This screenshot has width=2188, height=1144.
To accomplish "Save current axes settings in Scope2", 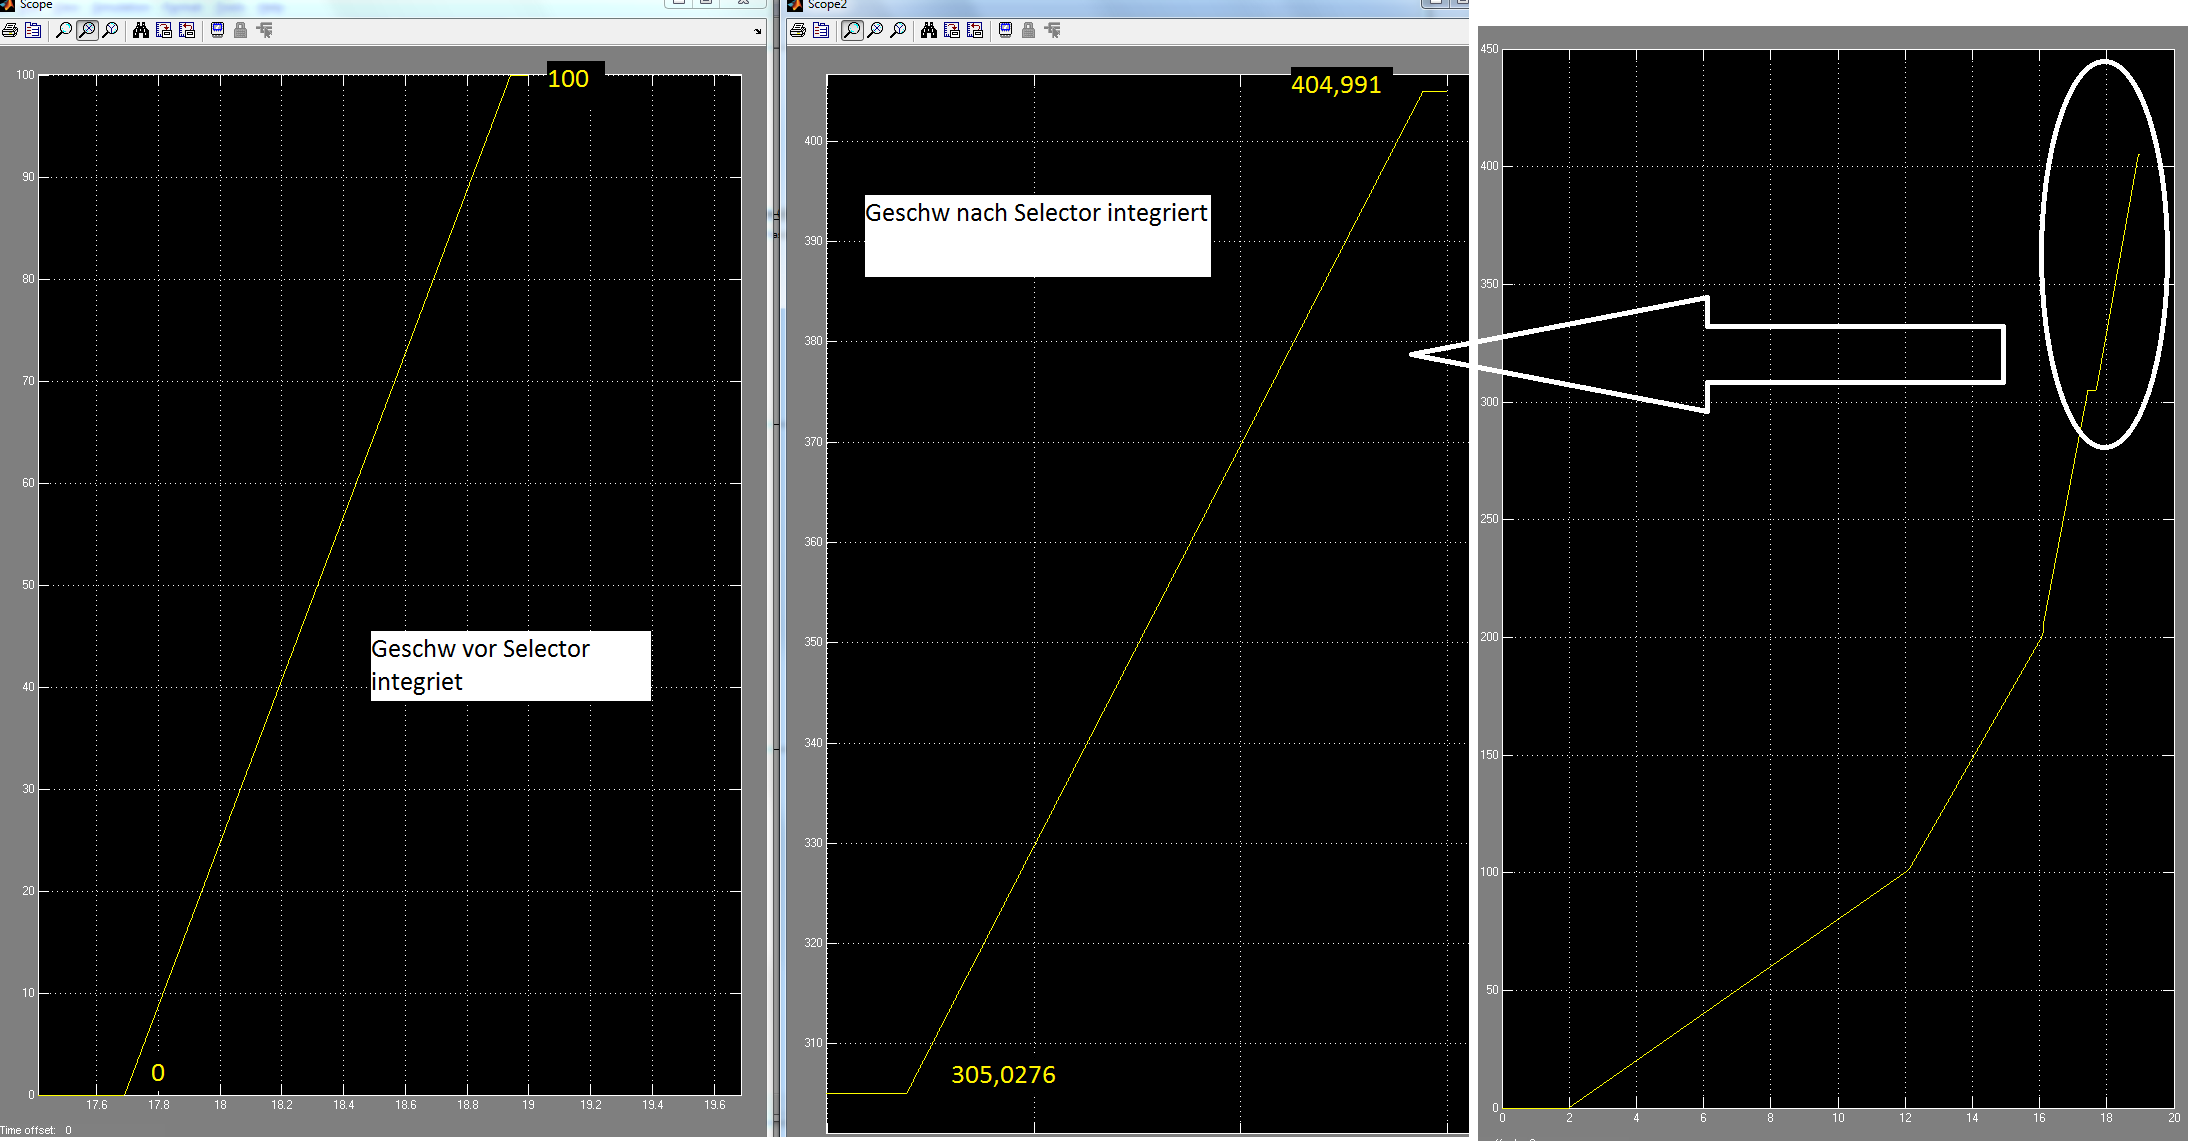I will [952, 30].
